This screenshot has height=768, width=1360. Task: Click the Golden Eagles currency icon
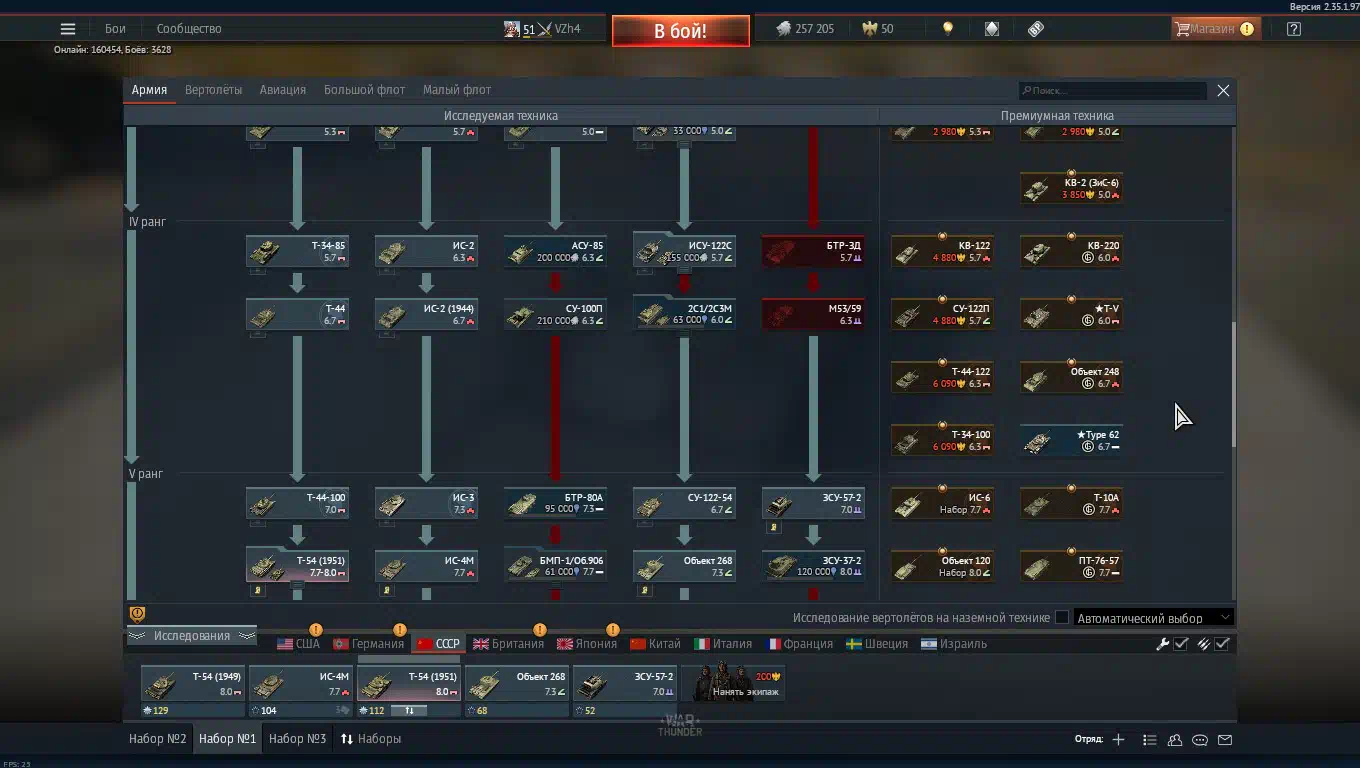[869, 29]
